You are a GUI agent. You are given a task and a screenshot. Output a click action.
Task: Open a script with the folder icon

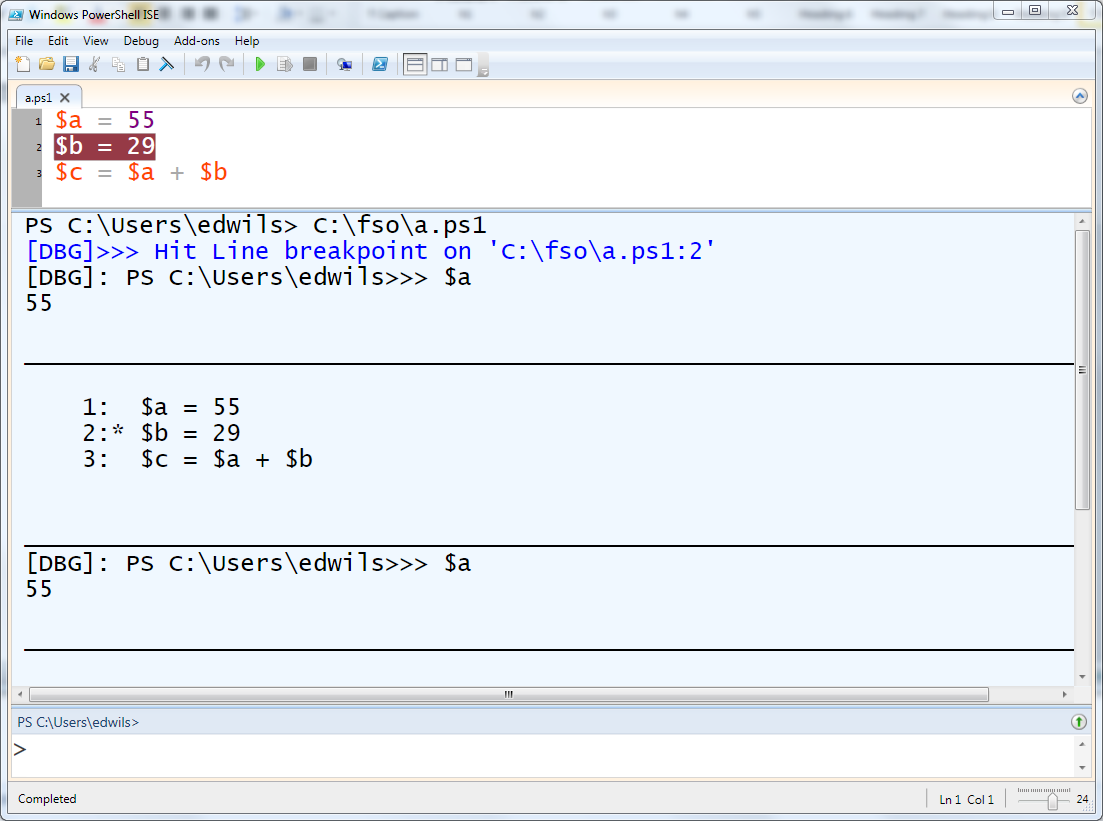coord(46,65)
